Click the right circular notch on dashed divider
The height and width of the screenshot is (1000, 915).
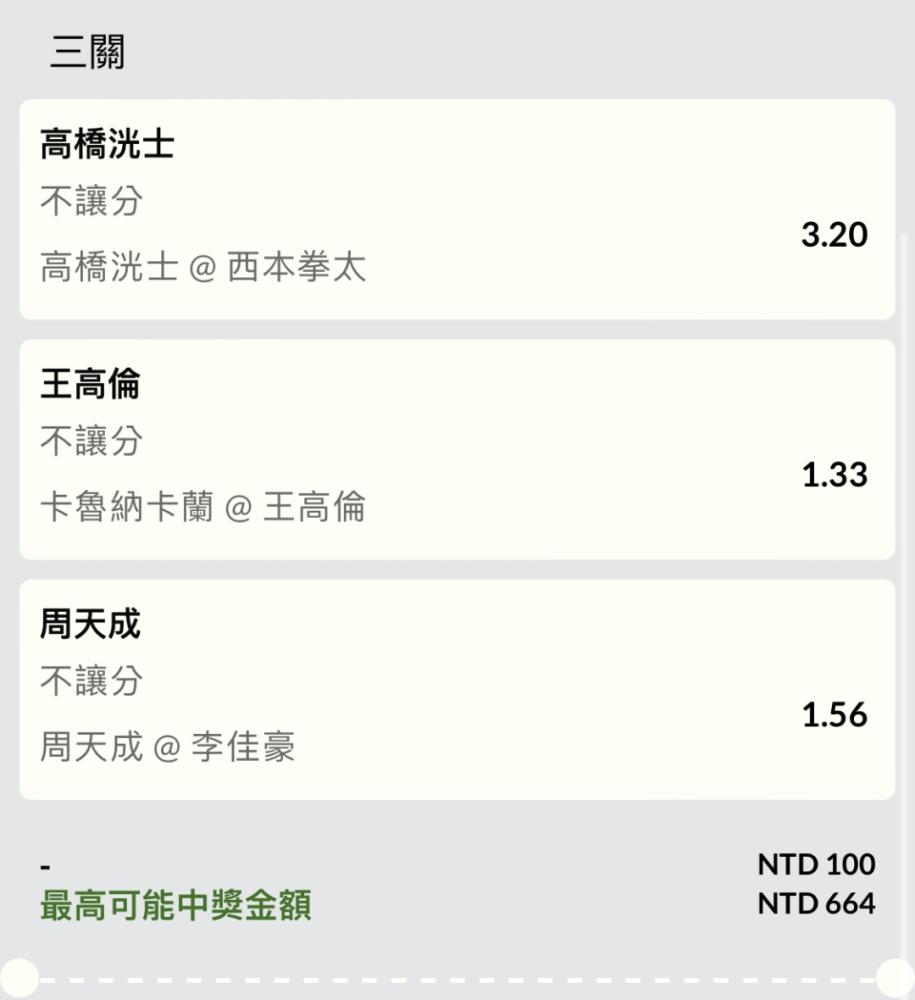[x=896, y=978]
